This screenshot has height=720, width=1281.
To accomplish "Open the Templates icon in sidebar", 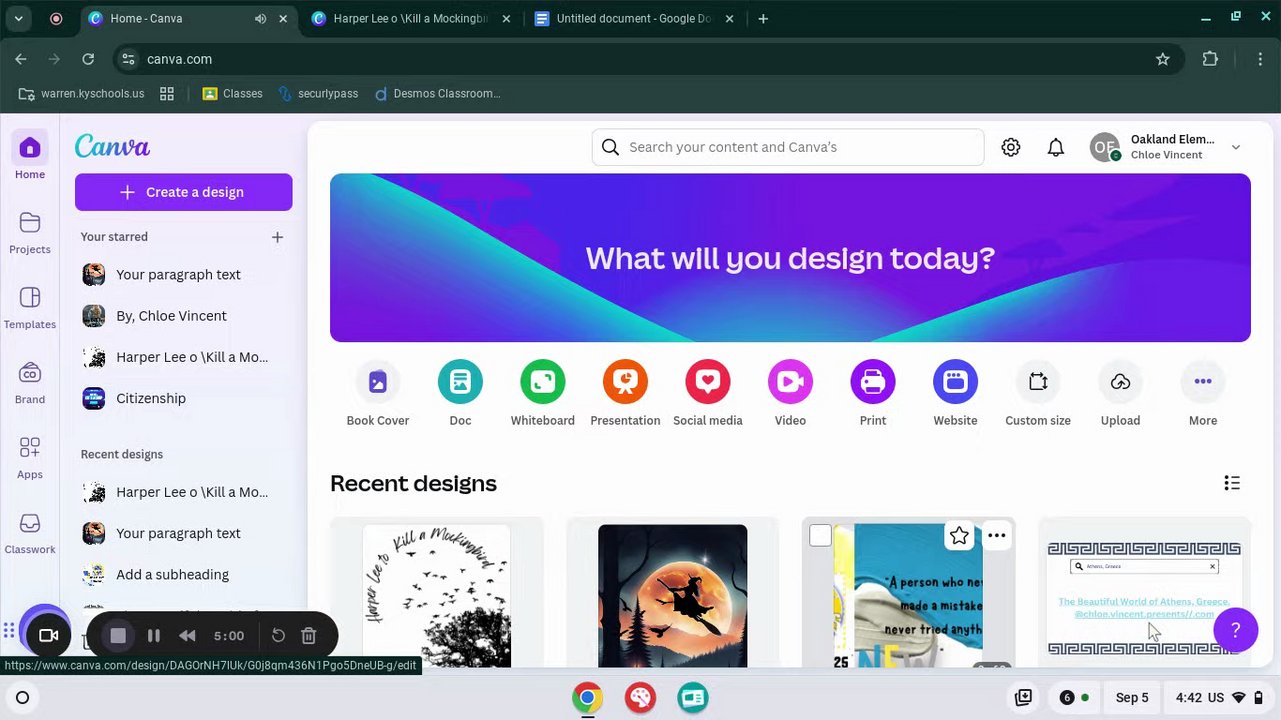I will pyautogui.click(x=29, y=297).
